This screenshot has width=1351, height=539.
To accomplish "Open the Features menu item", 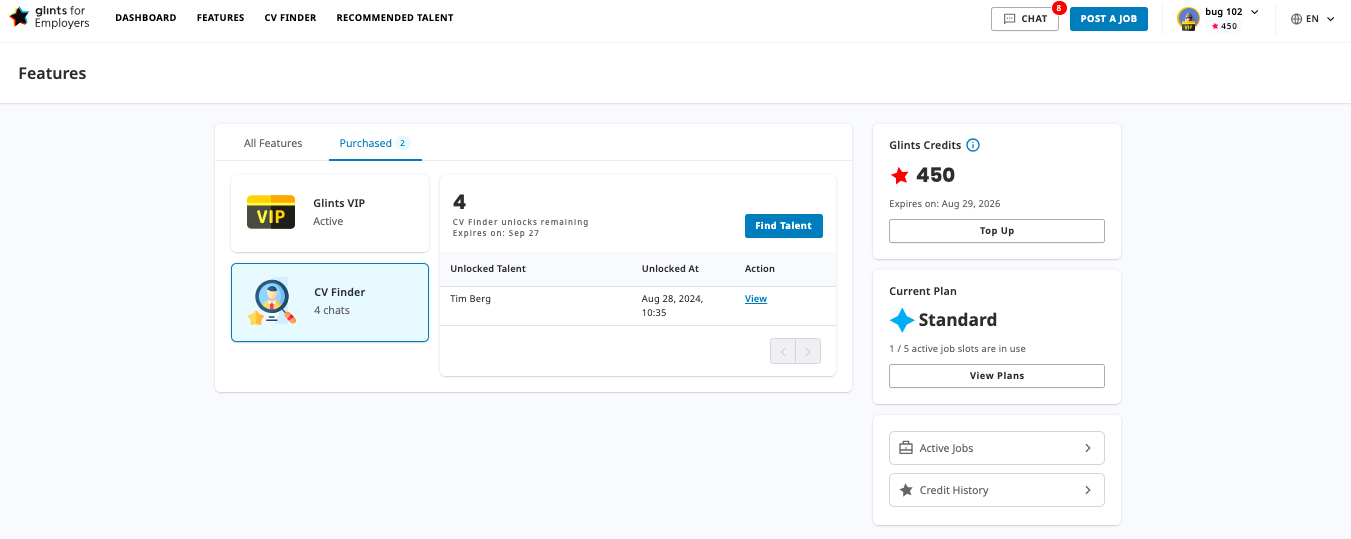I will click(x=221, y=18).
